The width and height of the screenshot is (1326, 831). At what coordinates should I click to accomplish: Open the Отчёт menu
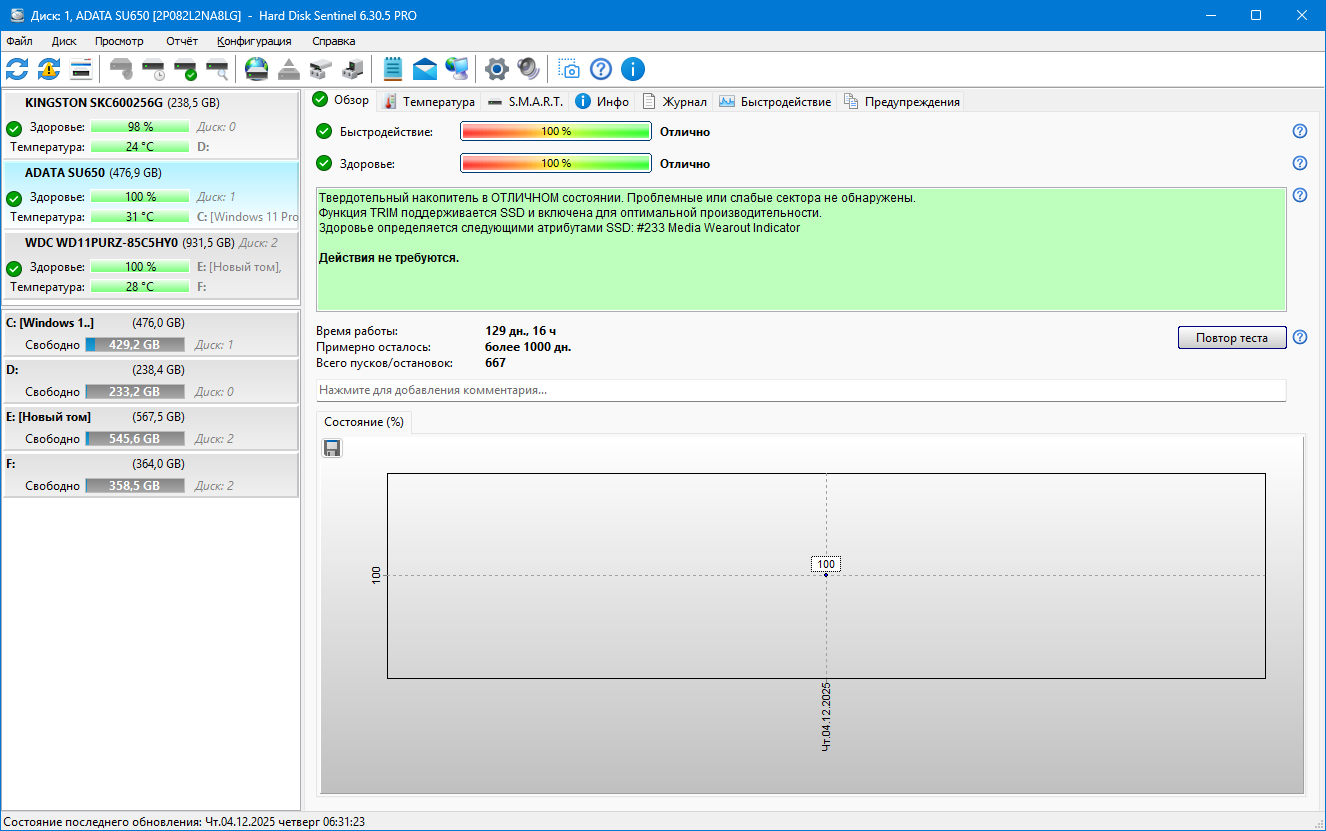tap(181, 41)
